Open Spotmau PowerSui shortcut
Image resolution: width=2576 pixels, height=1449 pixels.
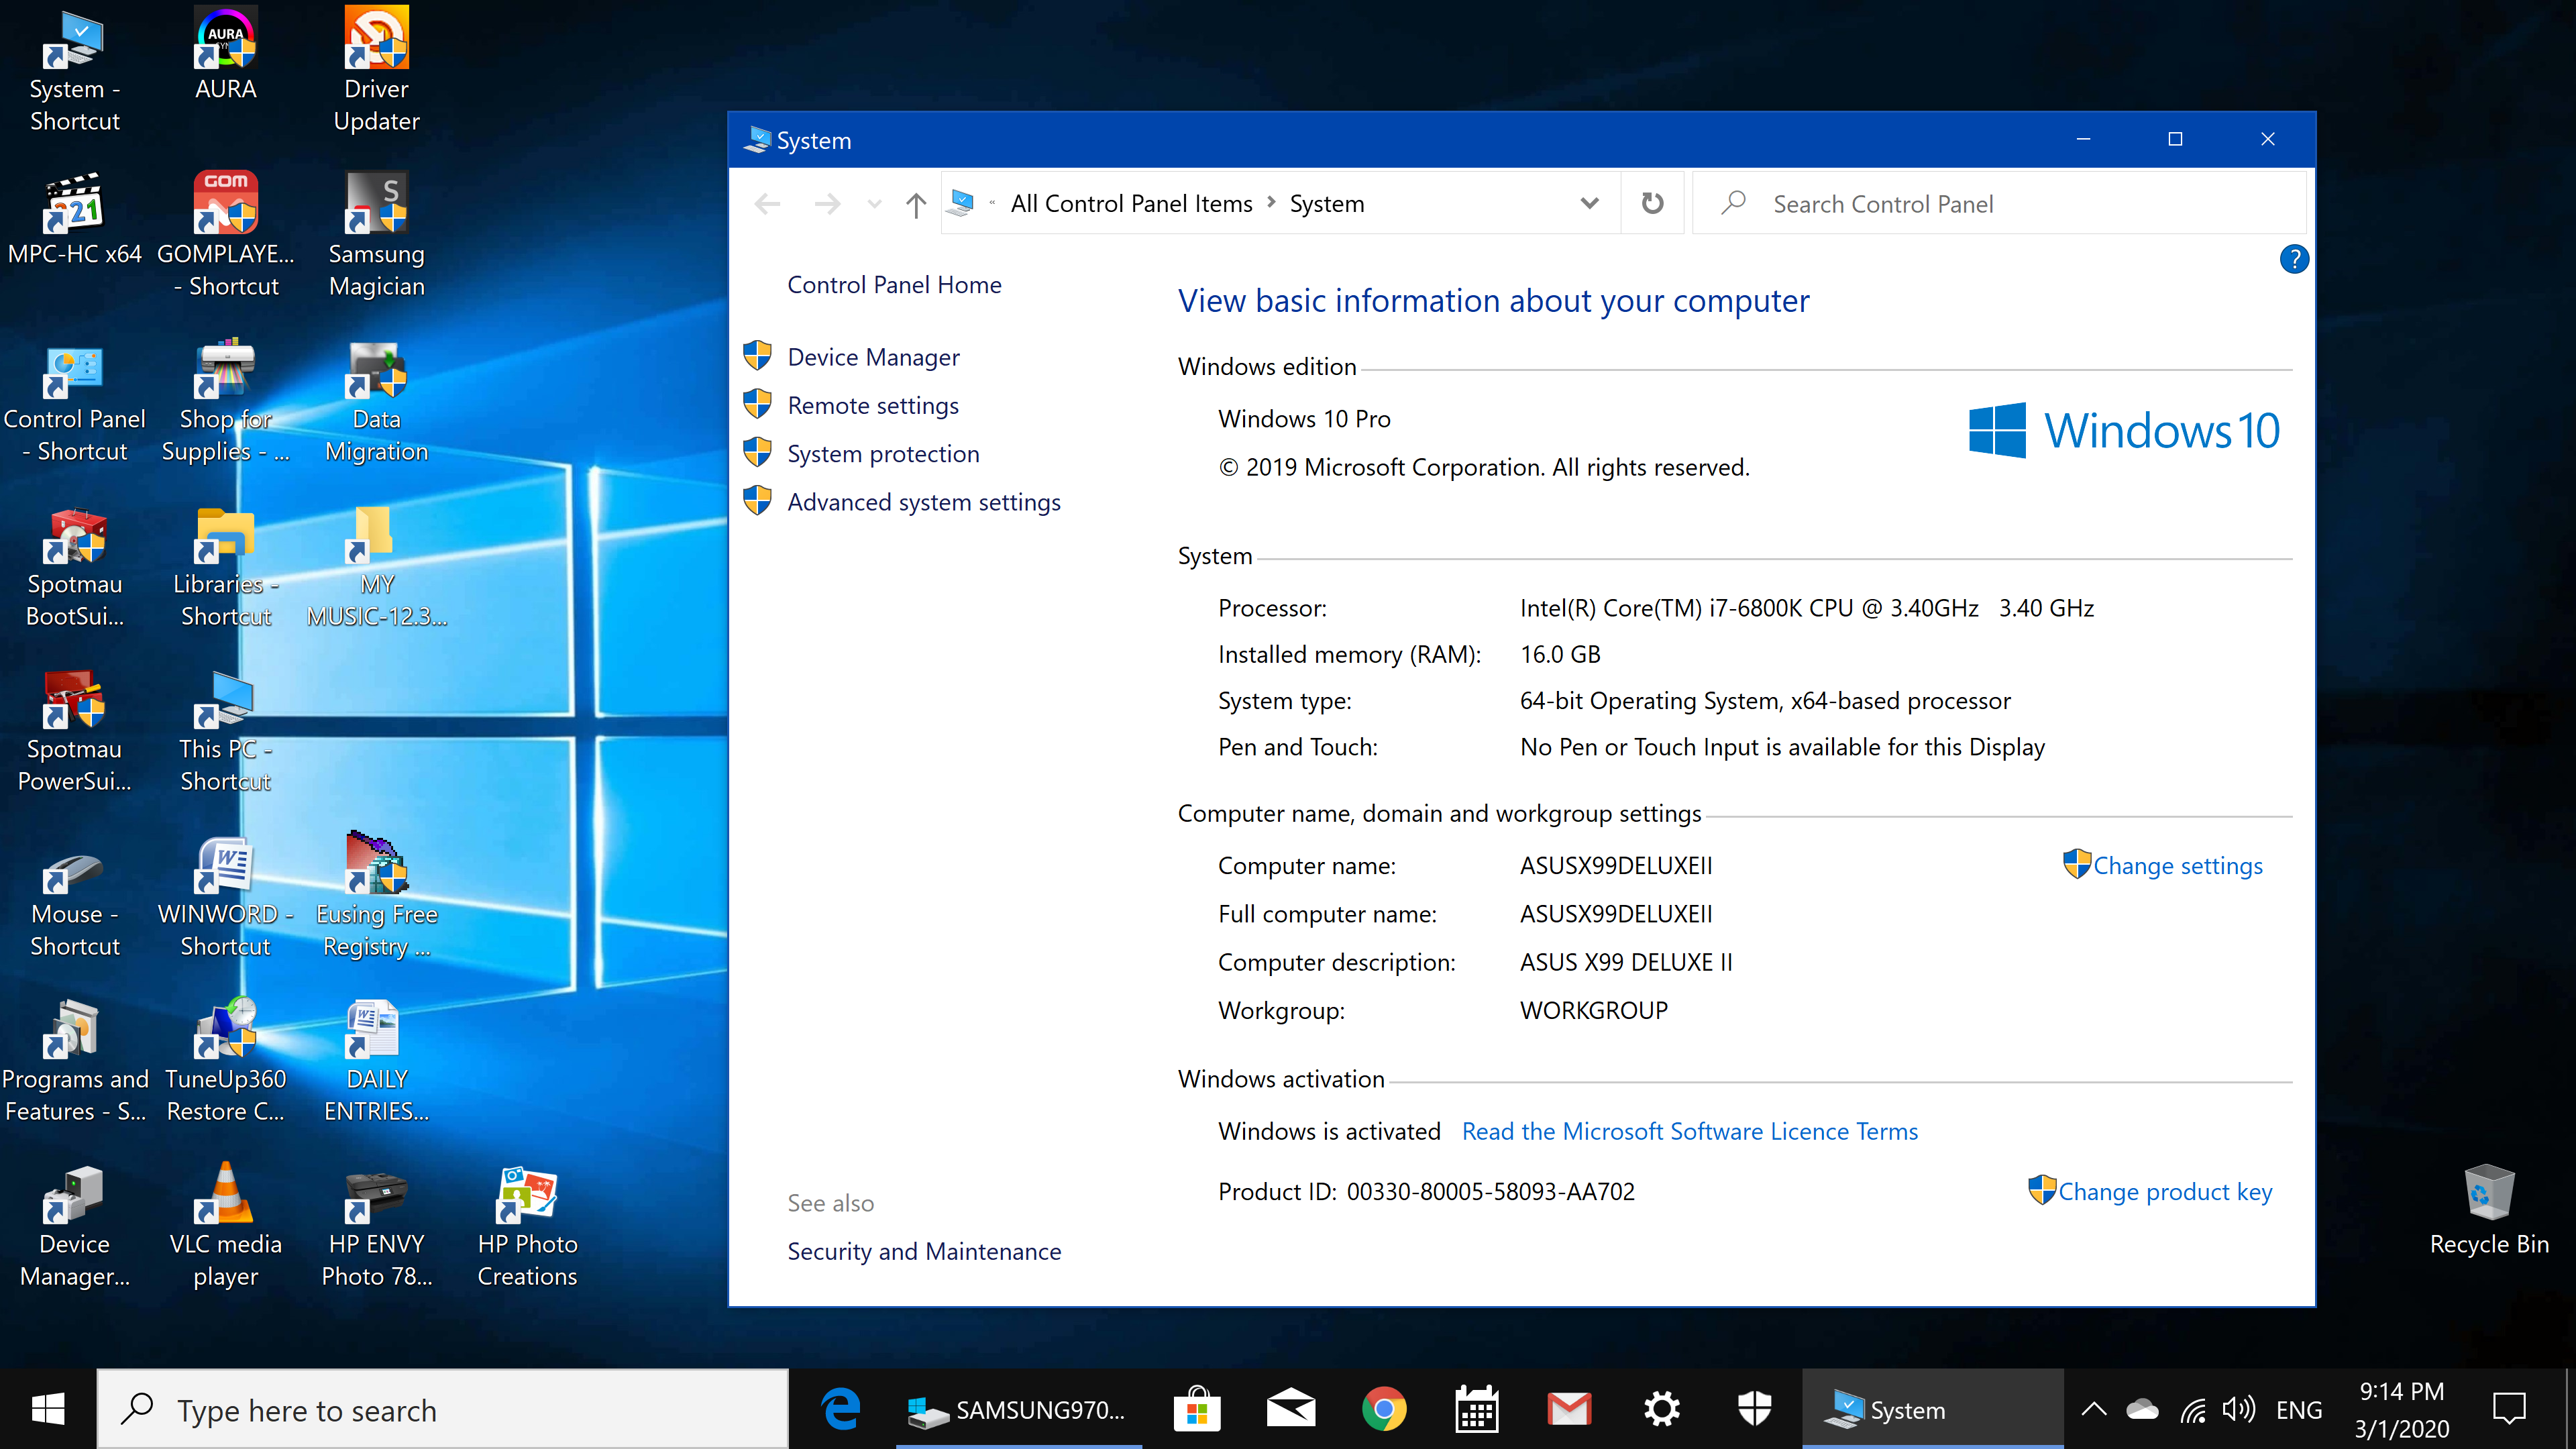click(x=74, y=729)
